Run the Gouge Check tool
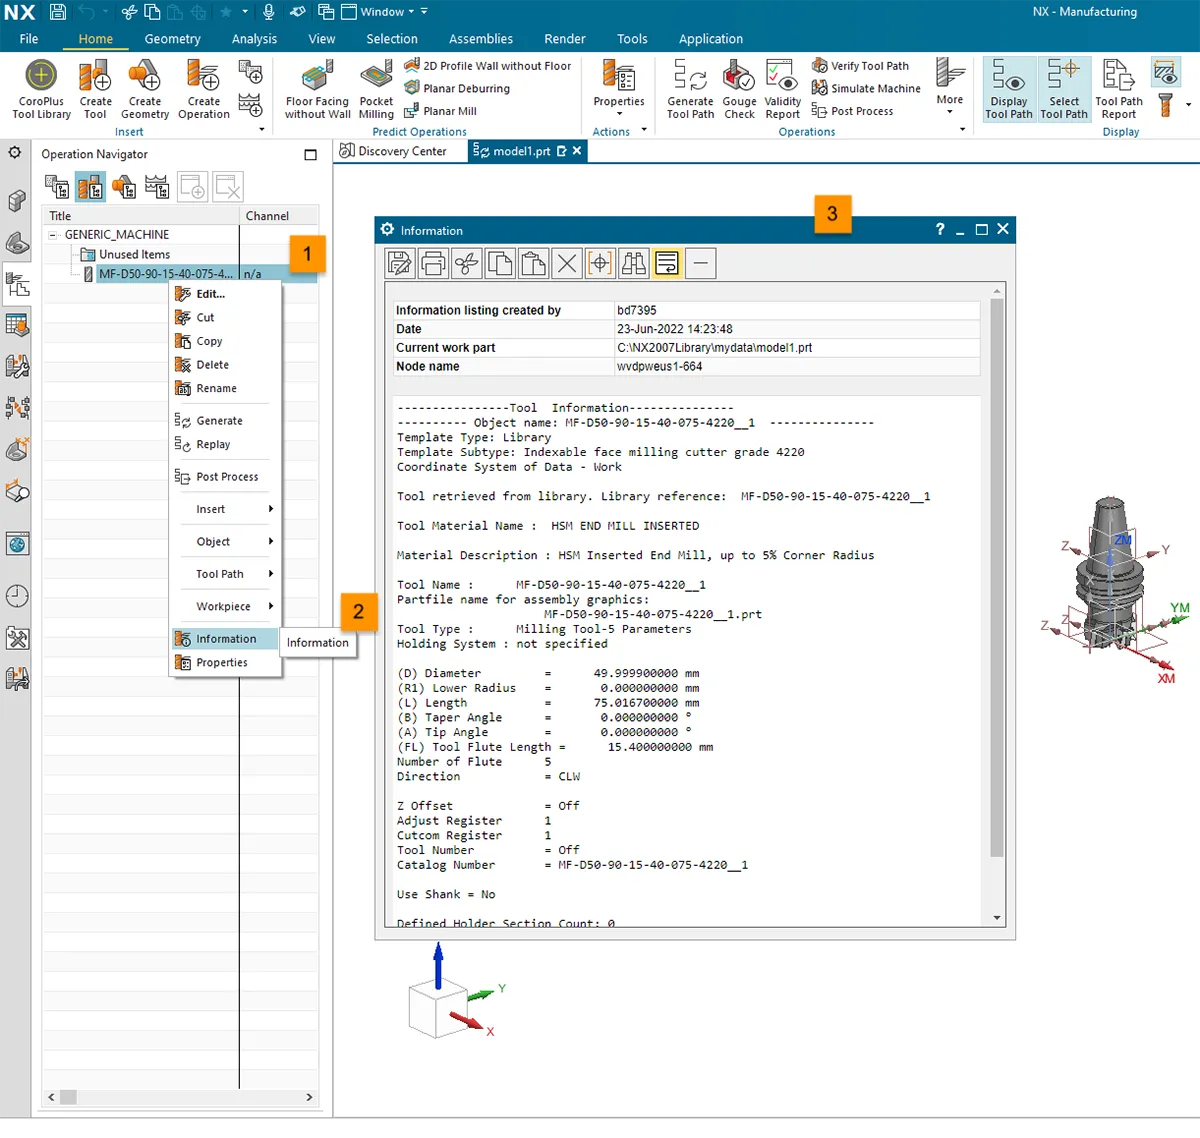The image size is (1200, 1138). coord(739,88)
